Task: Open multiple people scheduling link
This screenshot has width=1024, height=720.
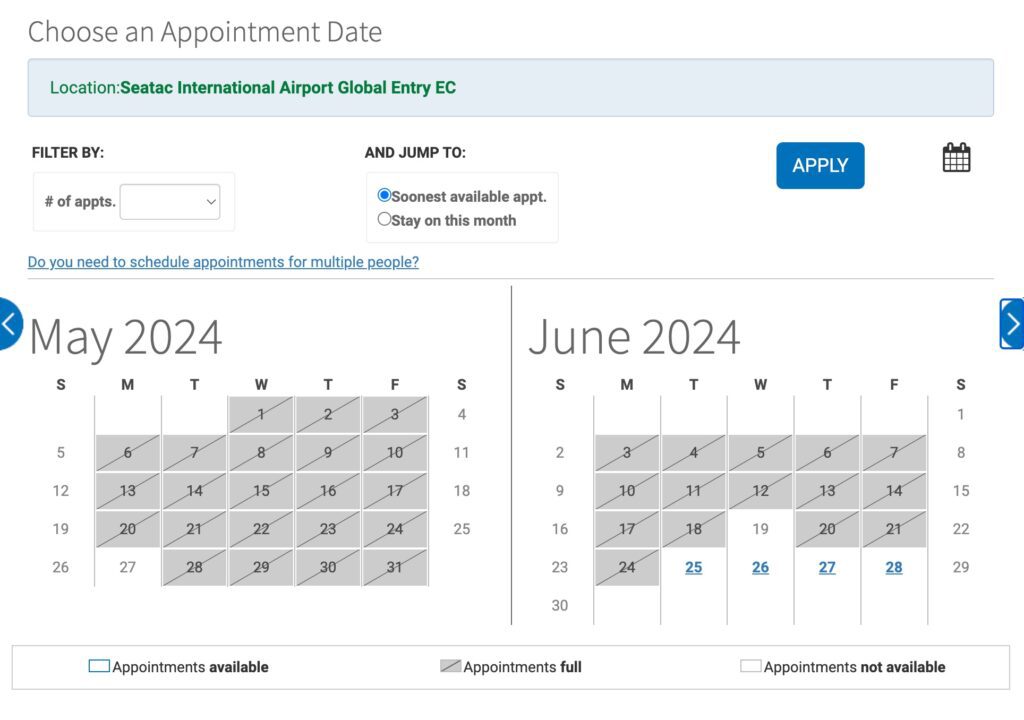Action: tap(223, 262)
